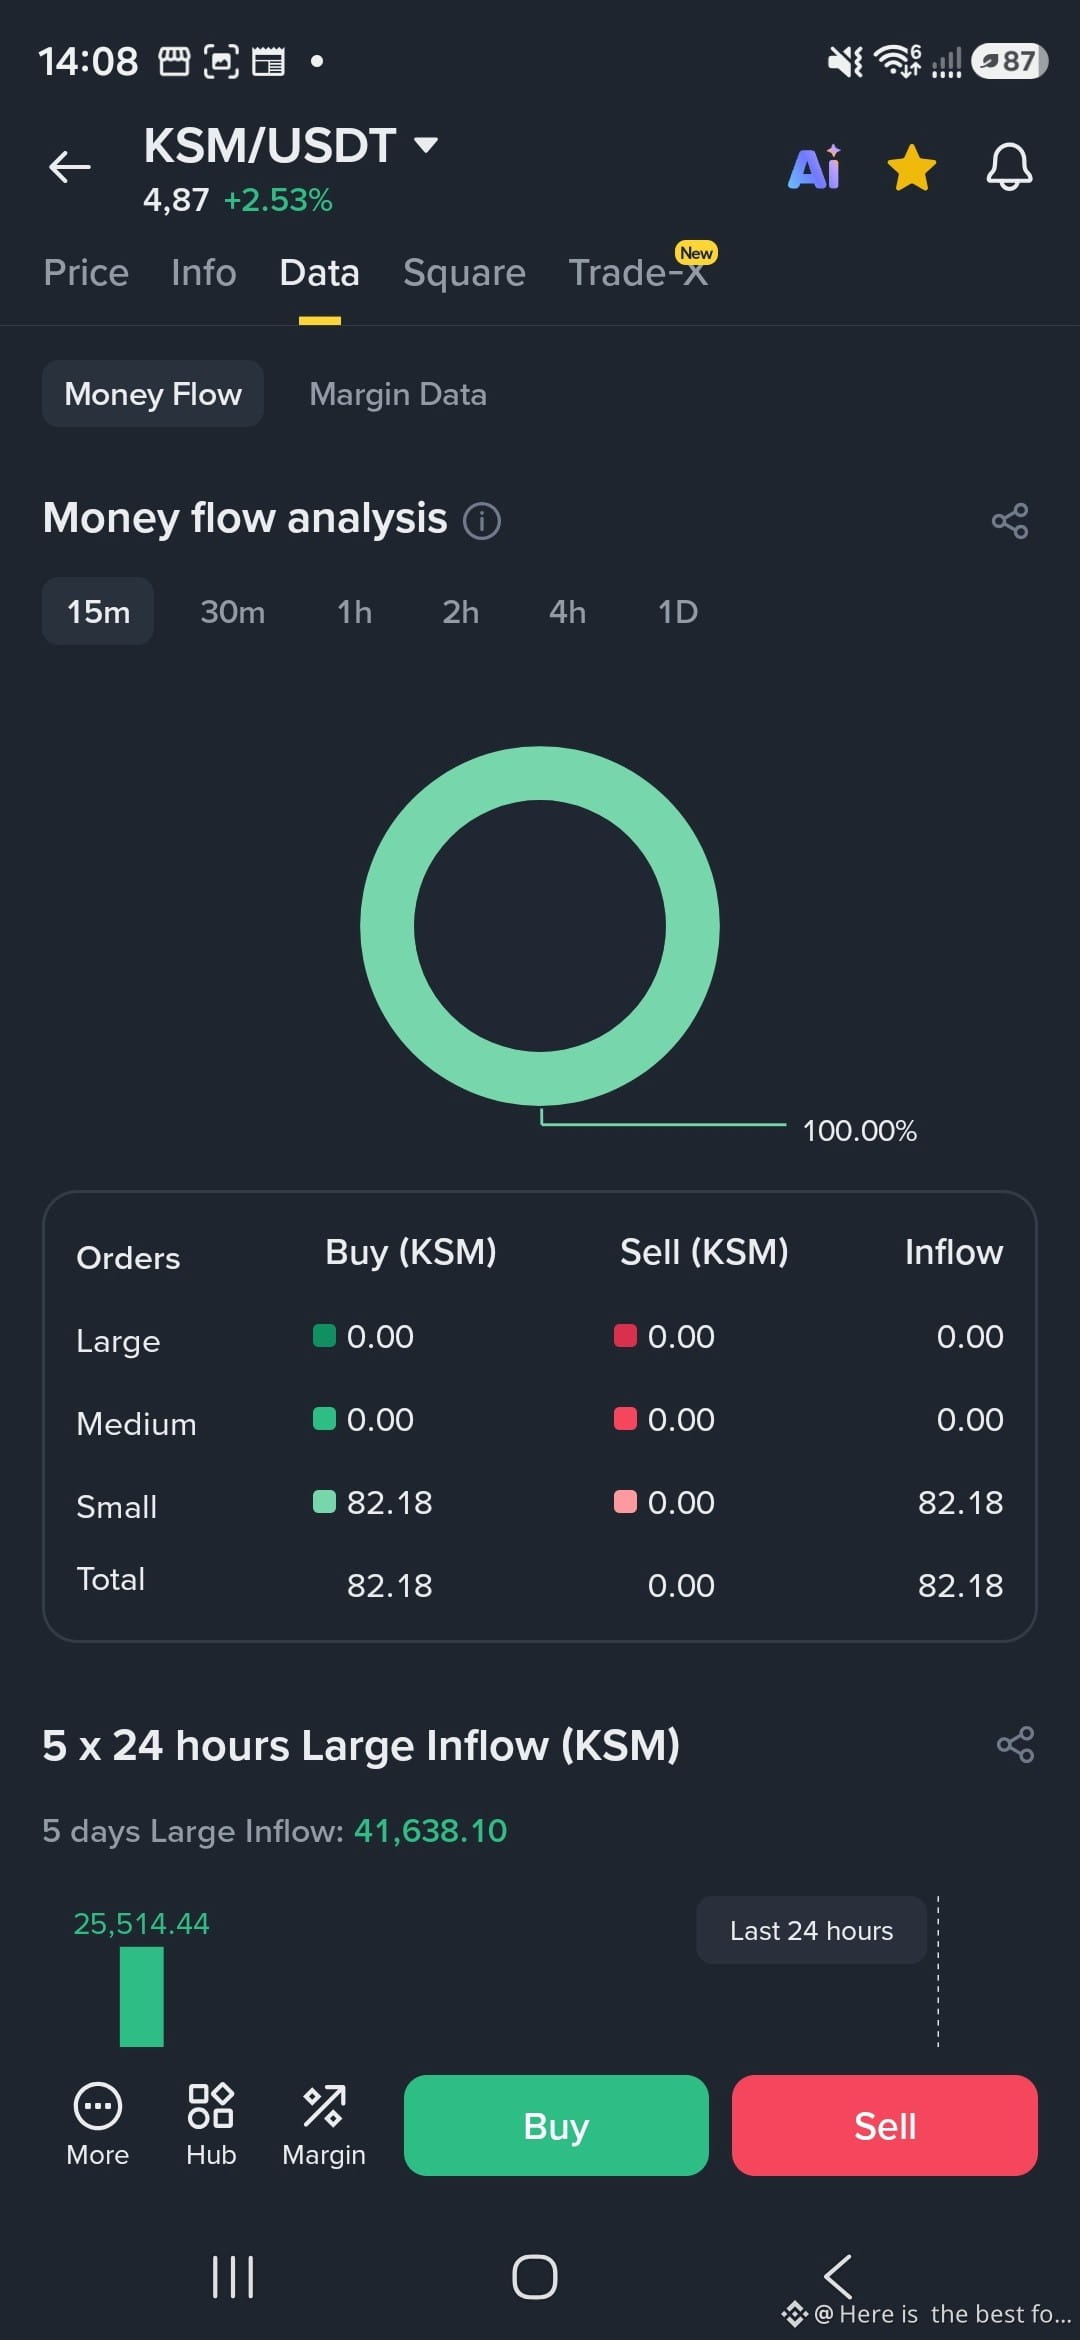
Task: Go back using the arrow icon
Action: click(70, 166)
